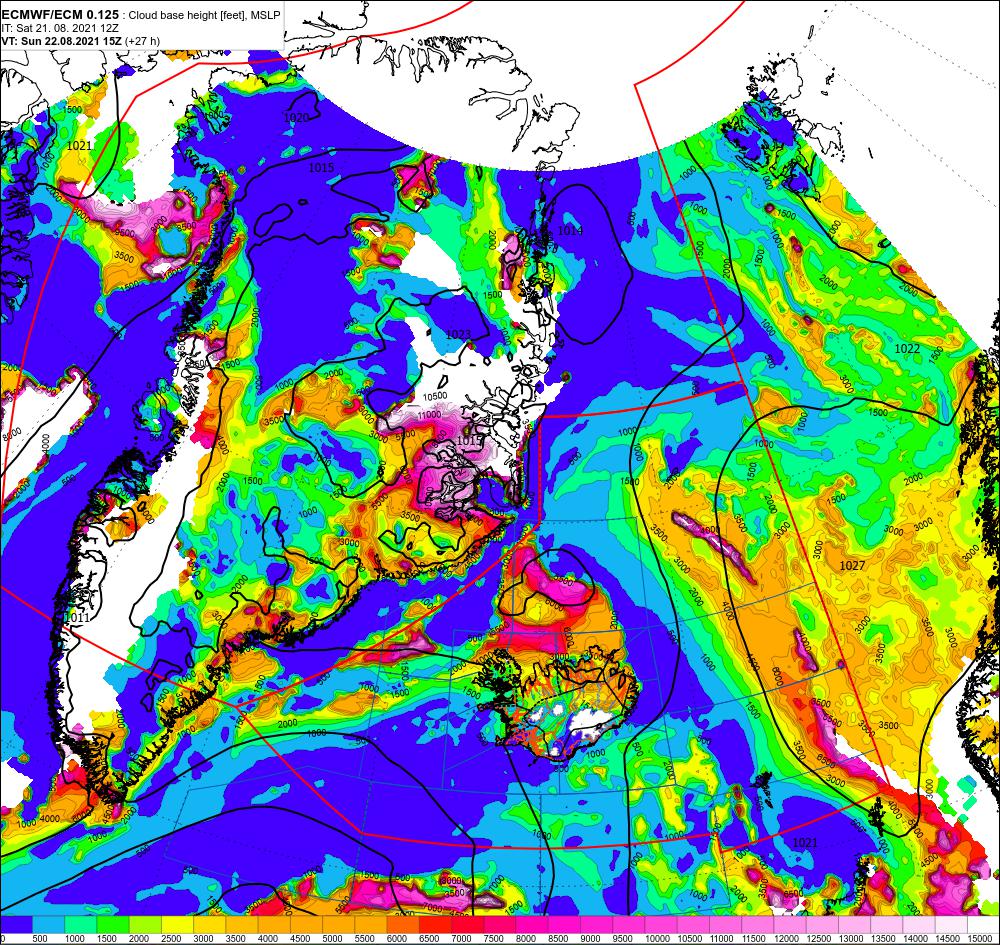
Task: Pick the pale pink 14000–14500 legend swatch
Action: (918, 924)
